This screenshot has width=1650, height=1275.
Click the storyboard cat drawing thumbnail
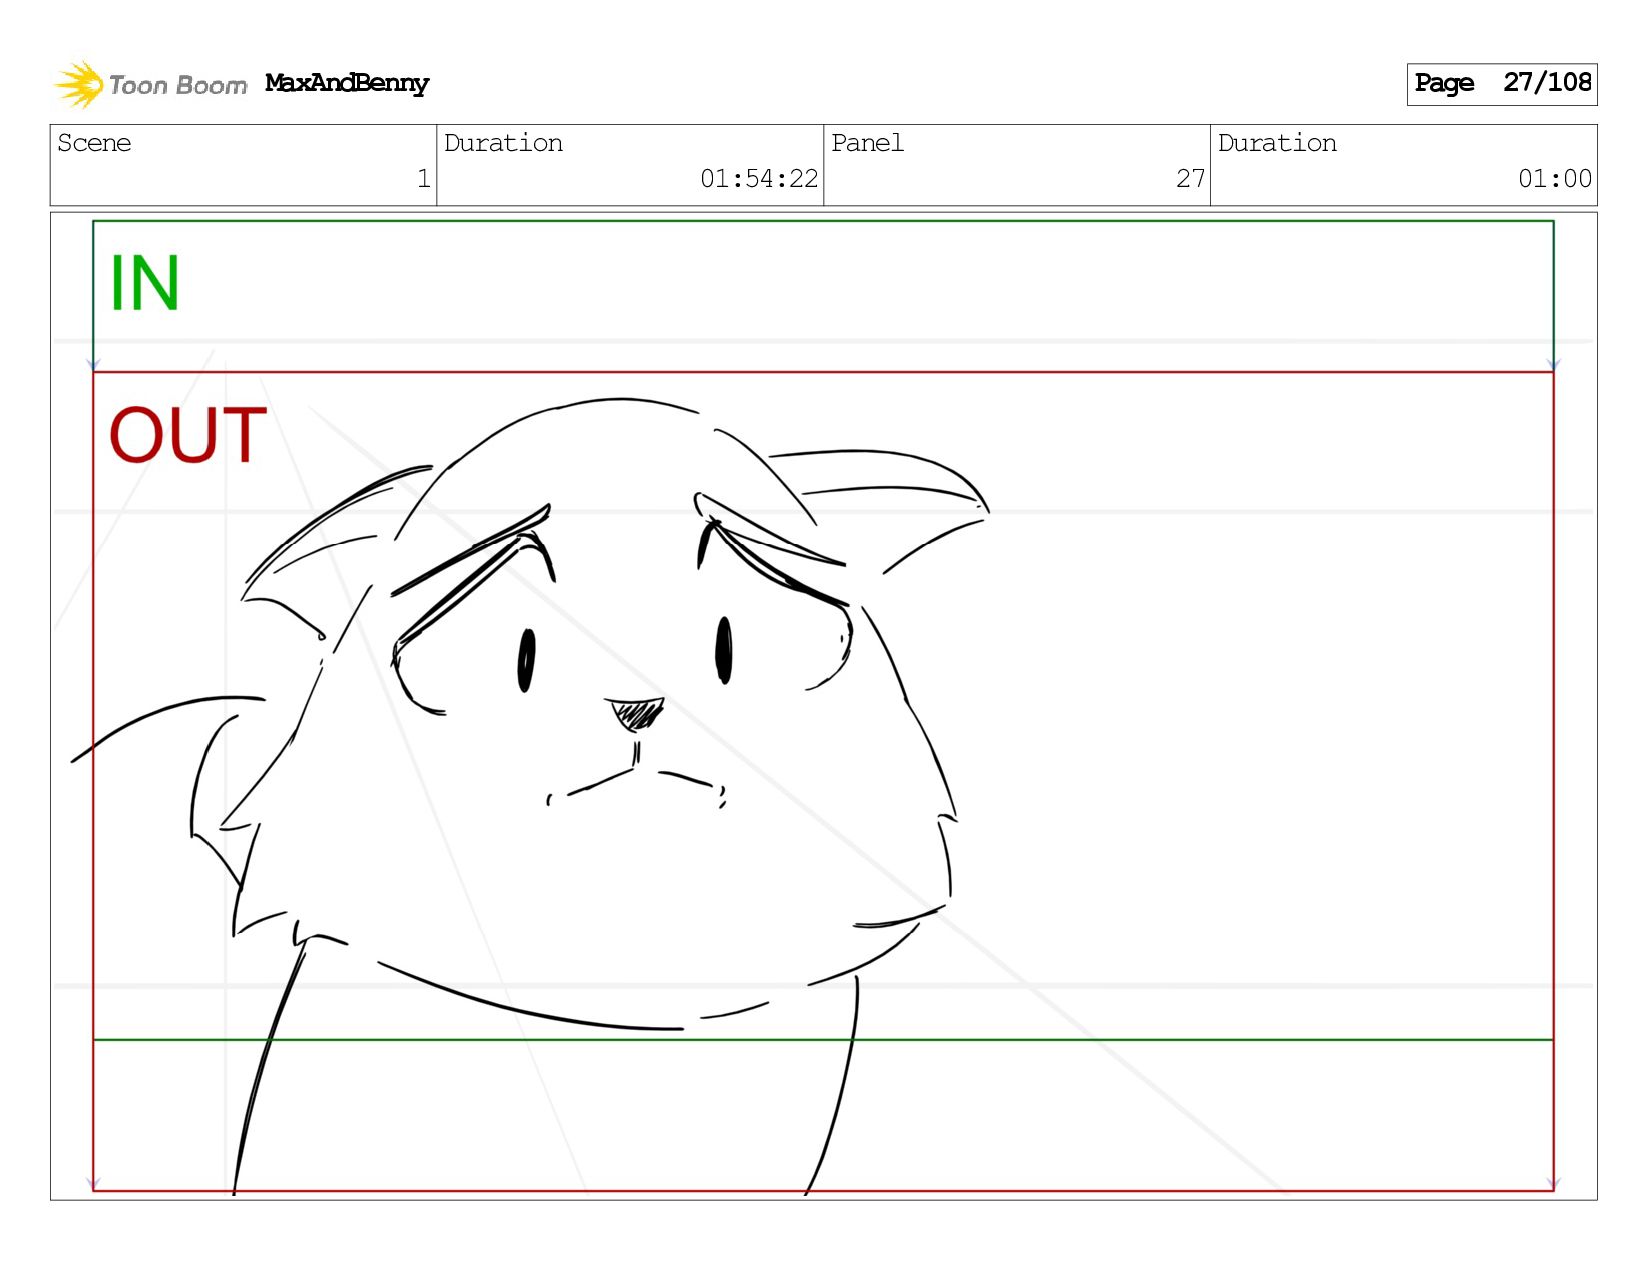click(x=823, y=706)
